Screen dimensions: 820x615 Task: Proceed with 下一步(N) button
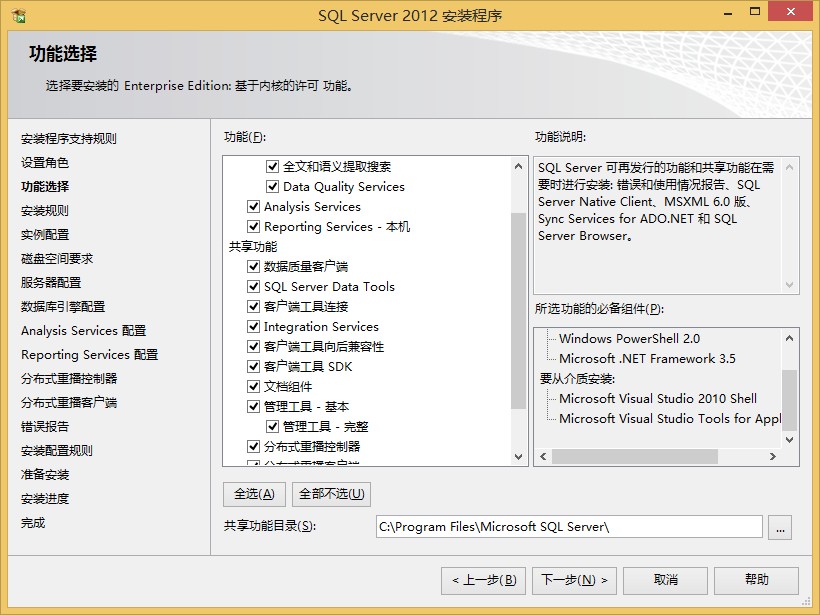coord(574,580)
